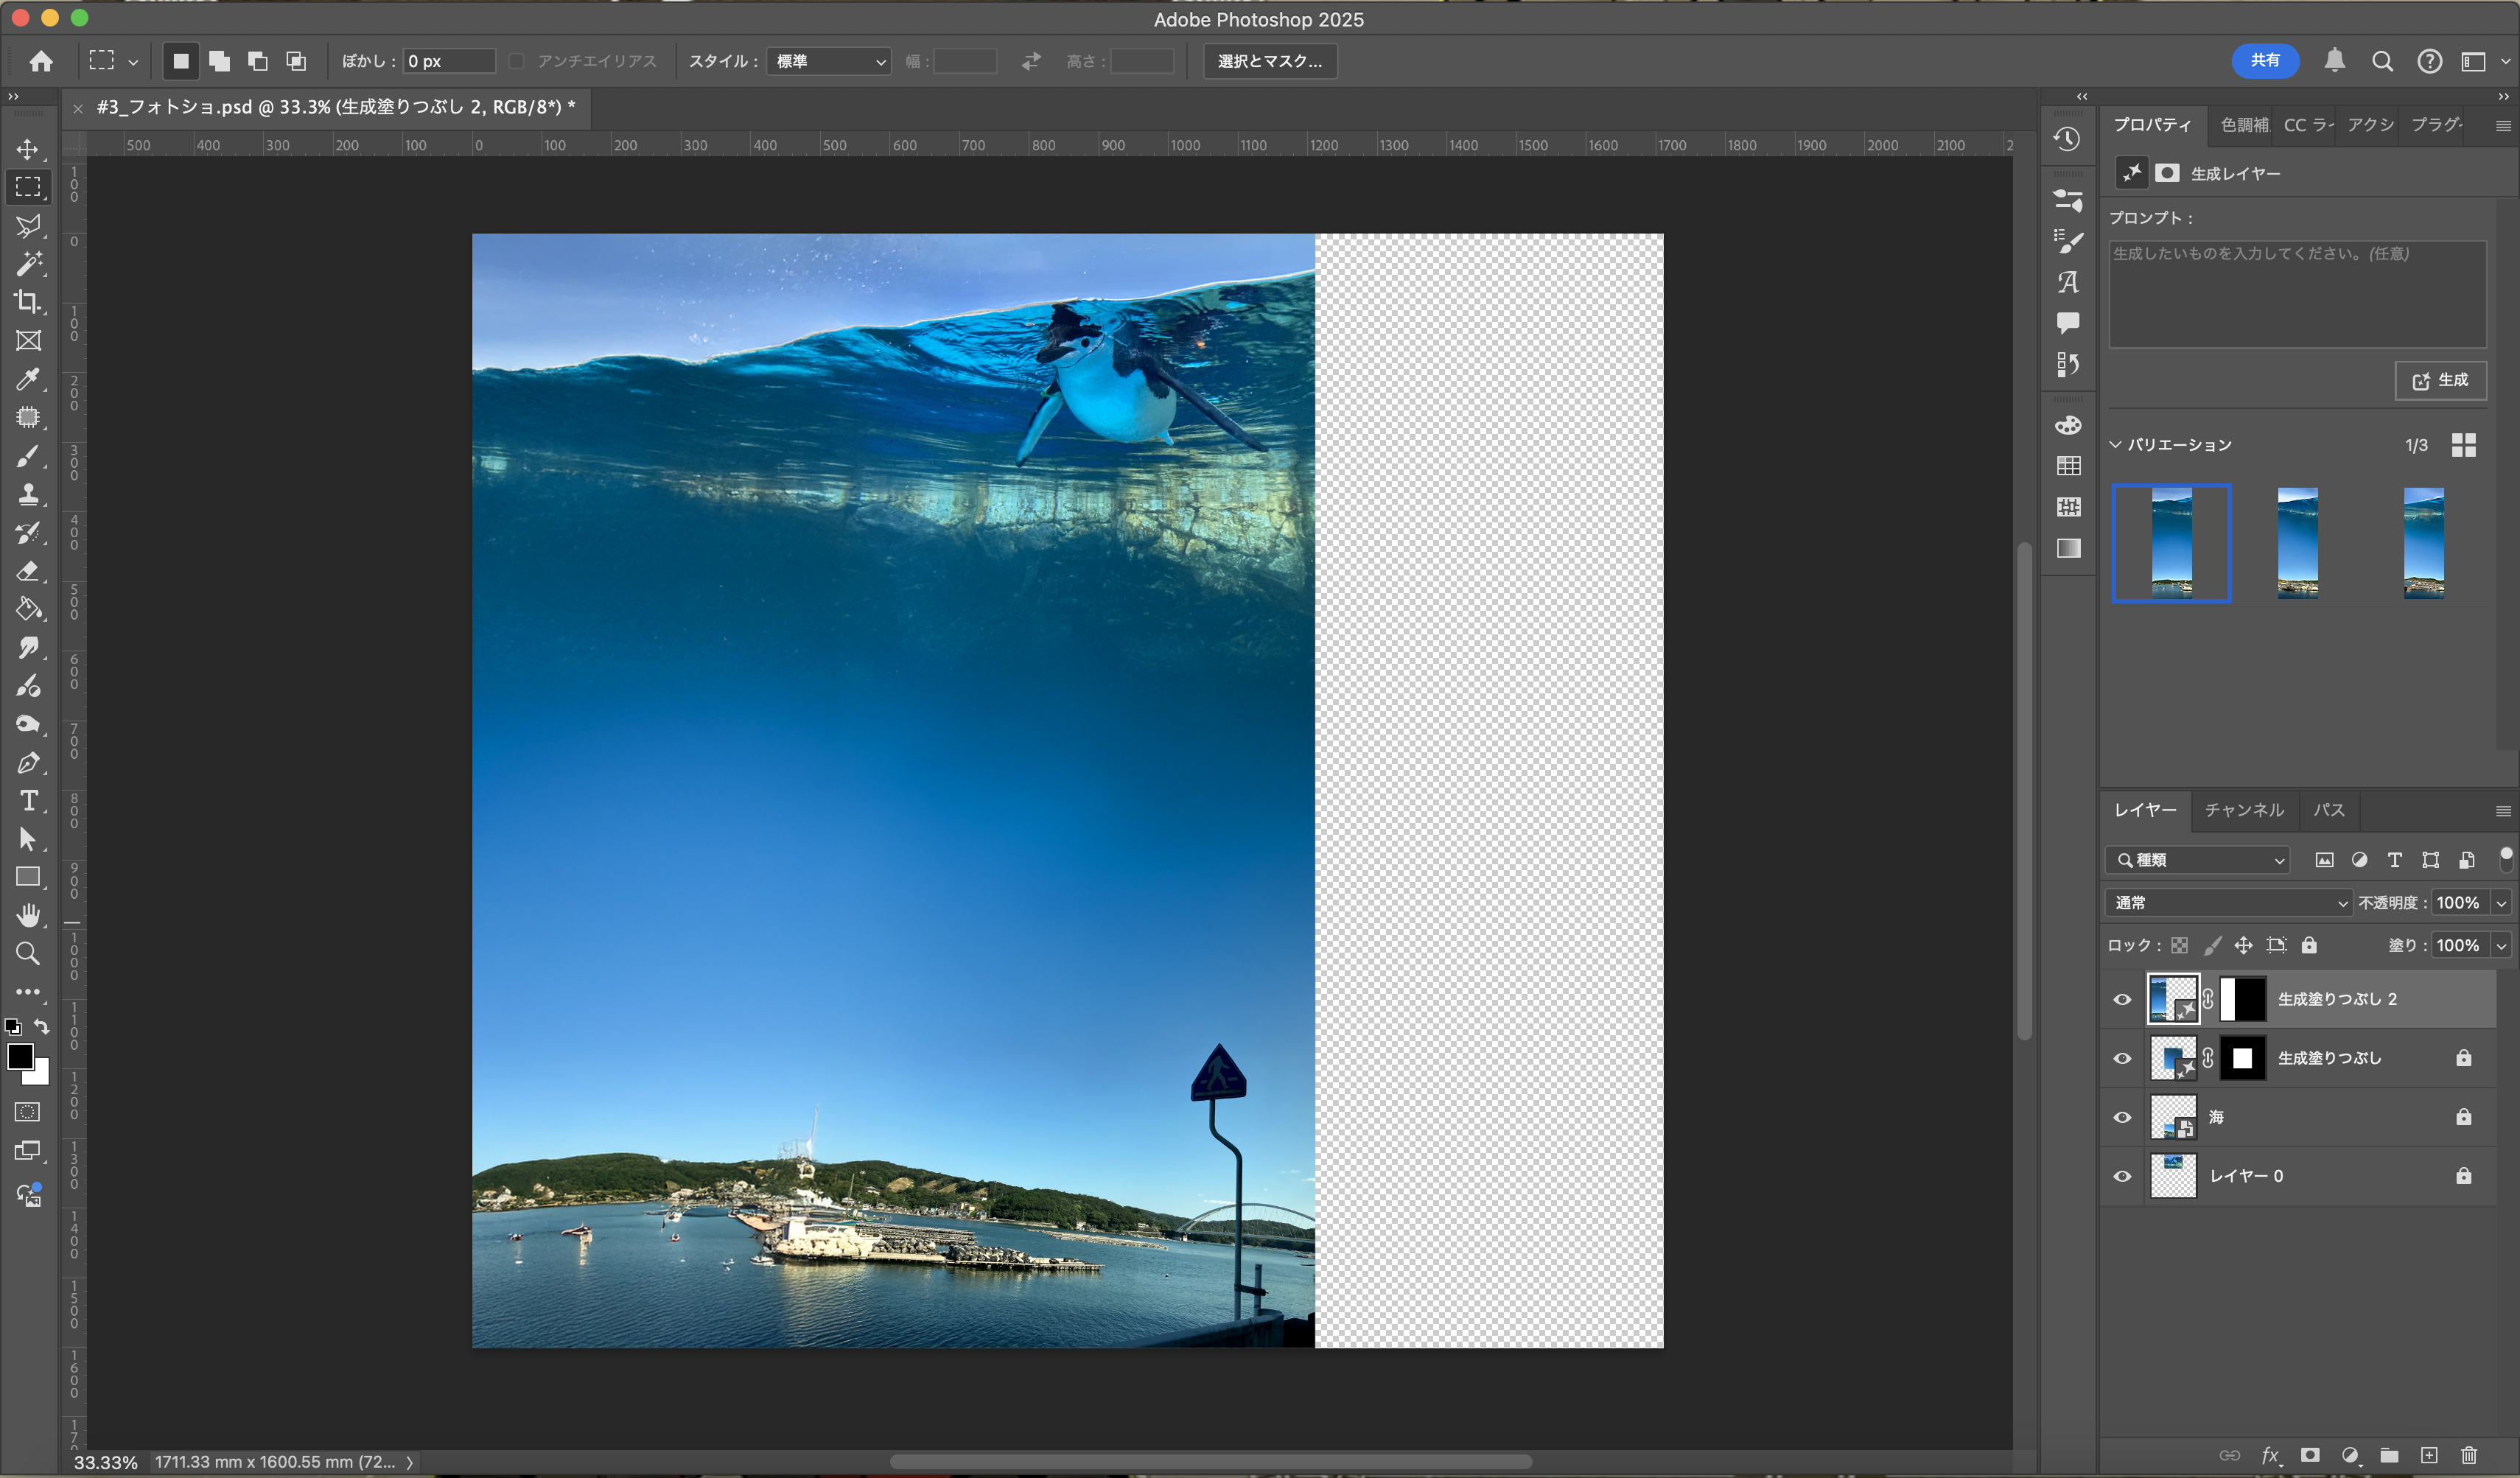The width and height of the screenshot is (2520, 1478).
Task: Open the History panel icon
Action: pos(2068,140)
